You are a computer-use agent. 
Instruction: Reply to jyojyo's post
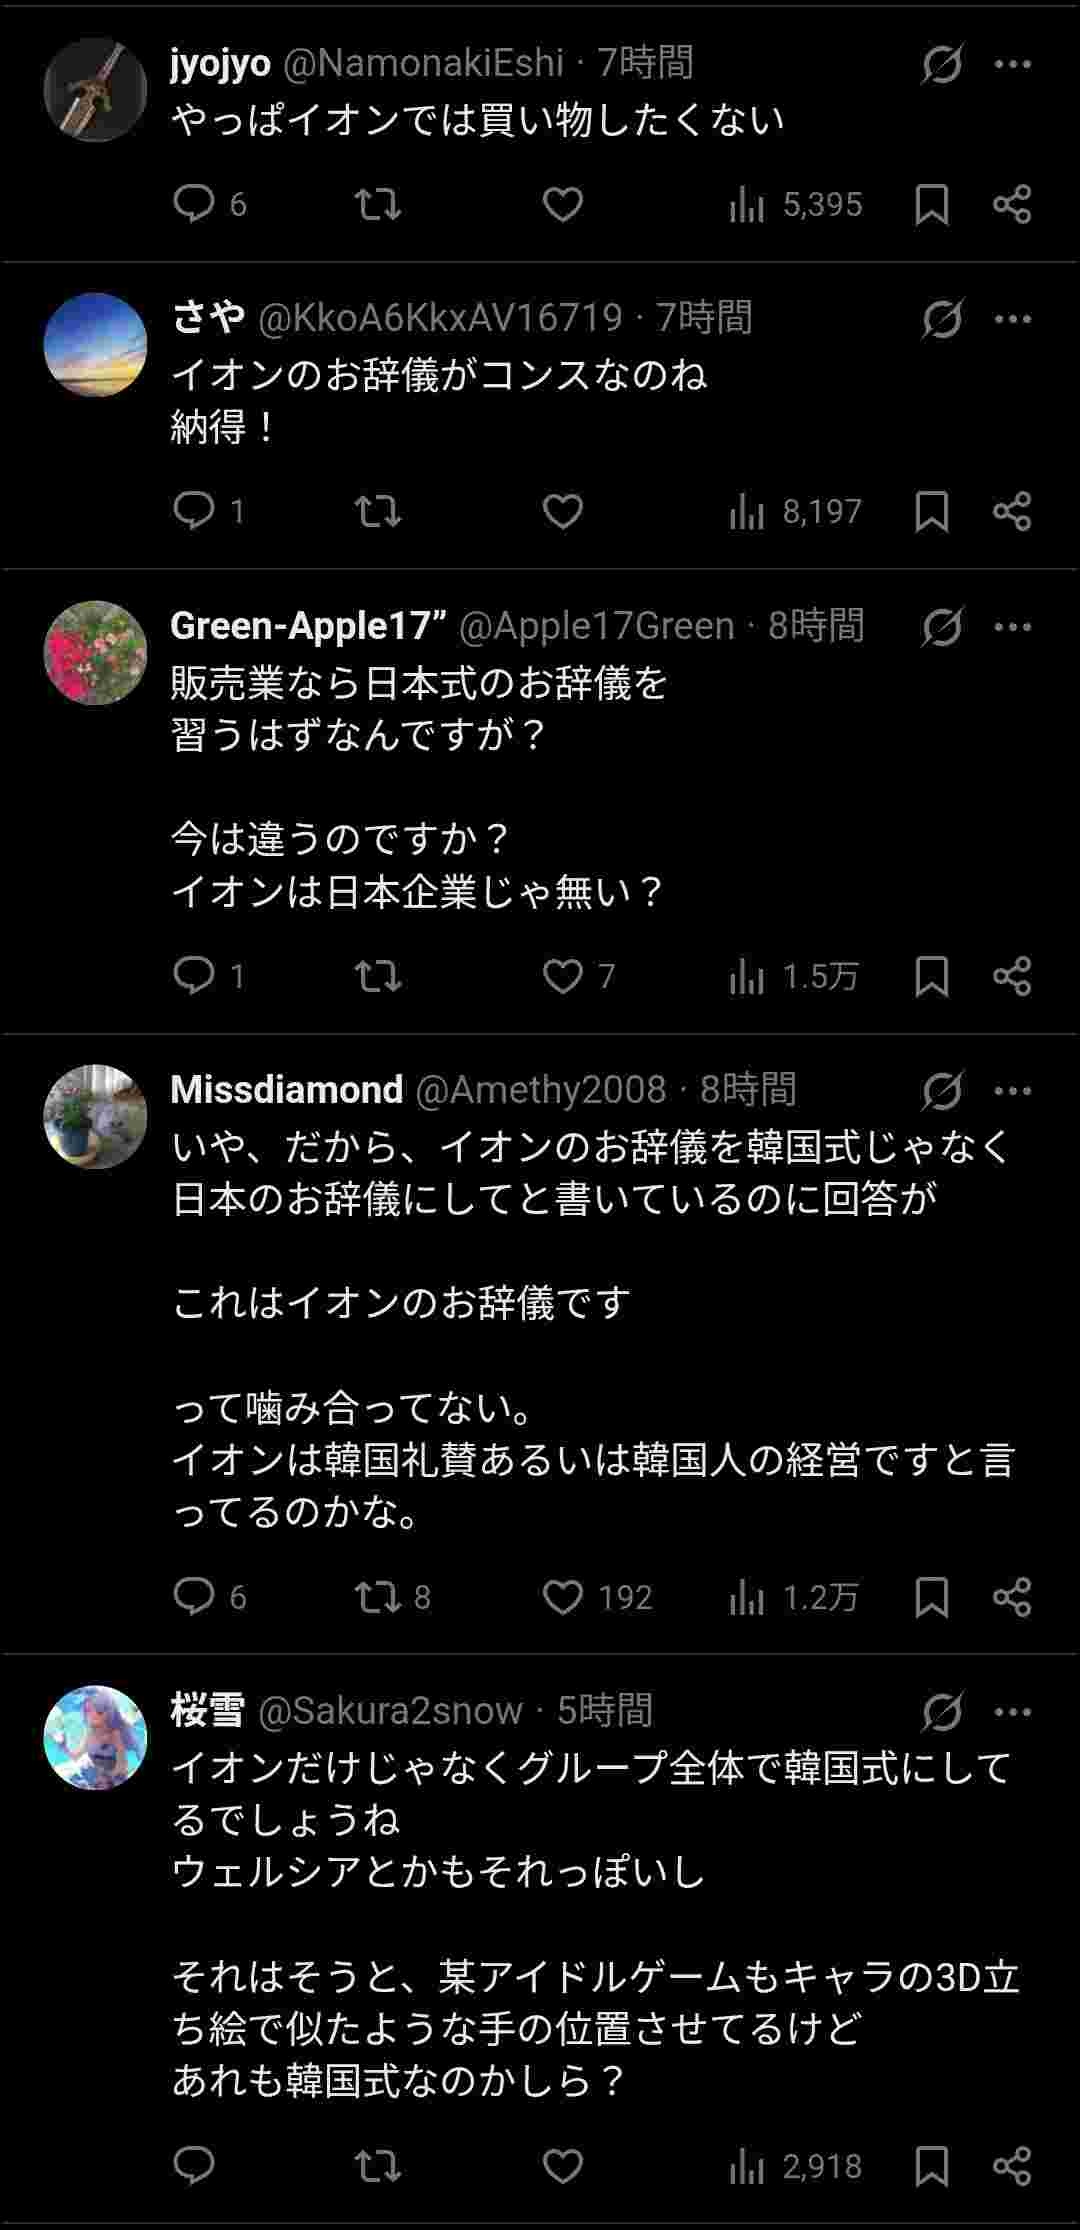pos(194,205)
